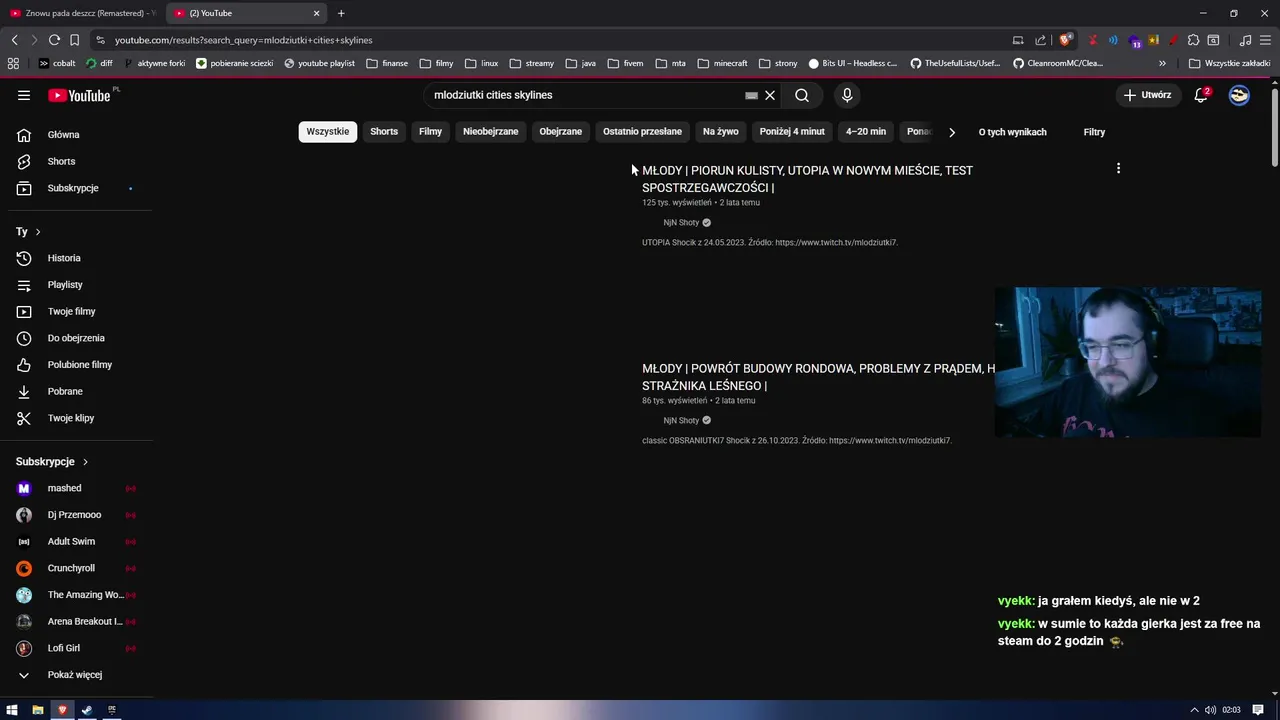Expand the hidden bookmarks overflow chevron
This screenshot has width=1280, height=720.
click(1162, 63)
